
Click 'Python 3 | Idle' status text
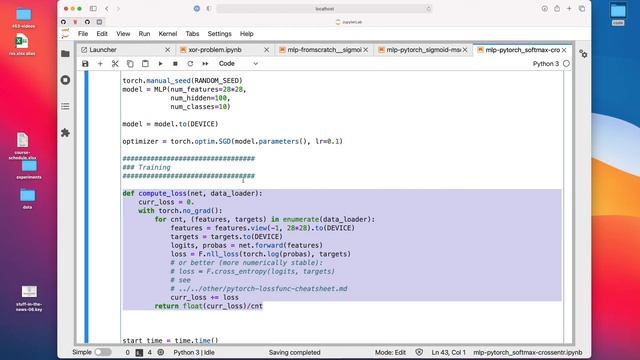(x=194, y=352)
